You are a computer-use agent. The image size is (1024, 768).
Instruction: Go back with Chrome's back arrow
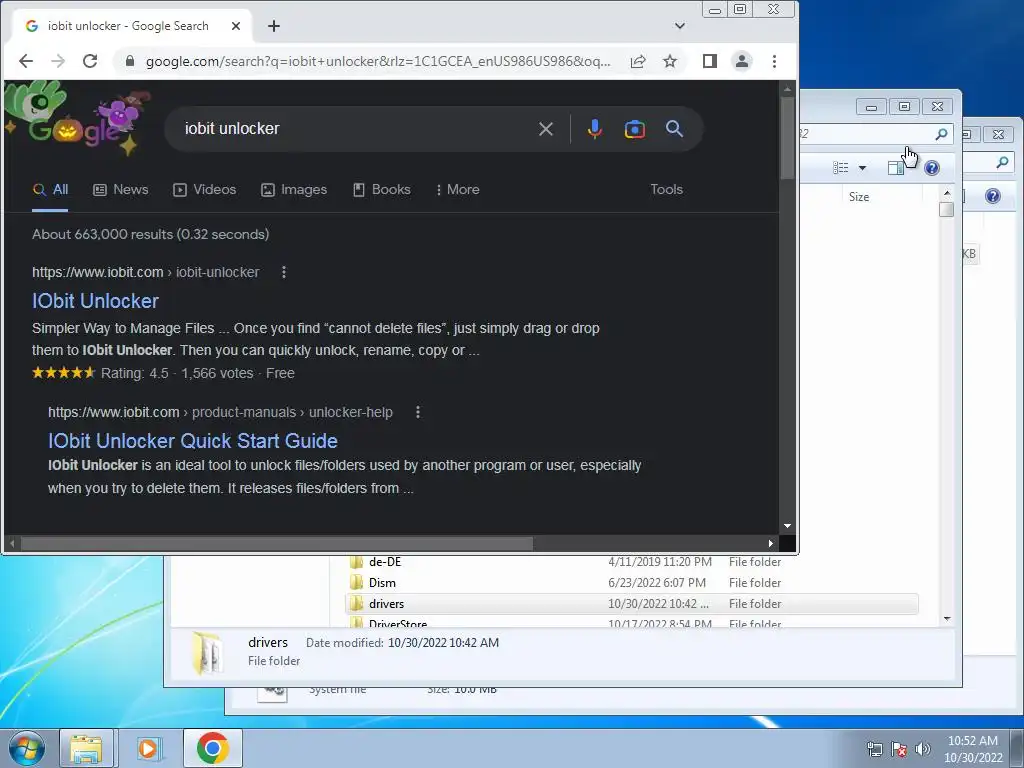click(x=26, y=61)
